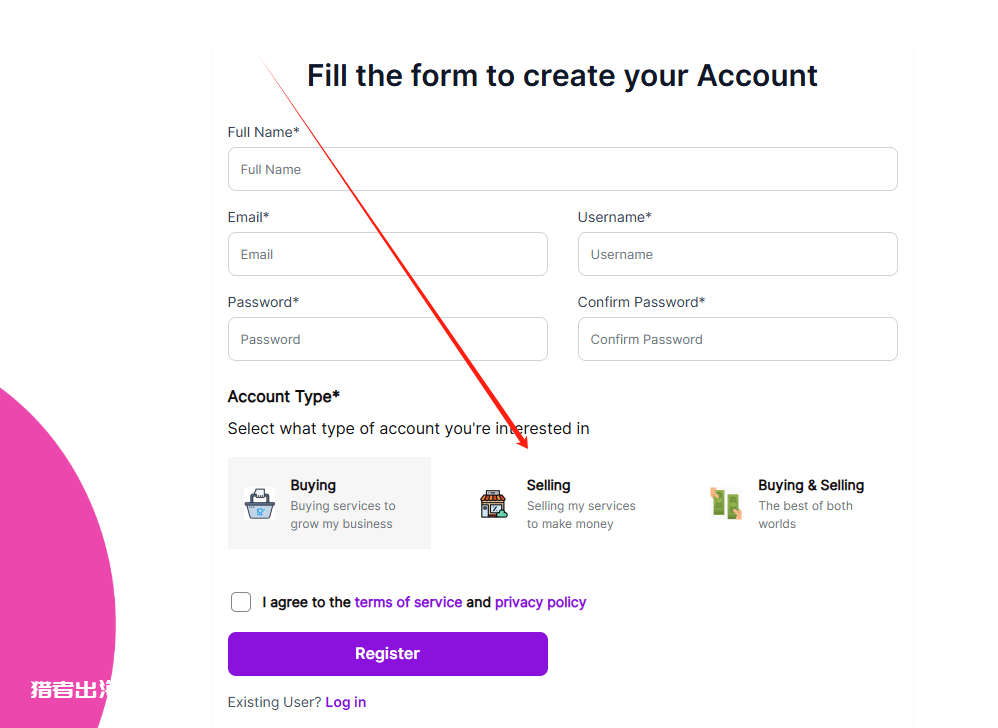Click the green cash Buying & Selling icon
The width and height of the screenshot is (998, 728).
coord(726,503)
